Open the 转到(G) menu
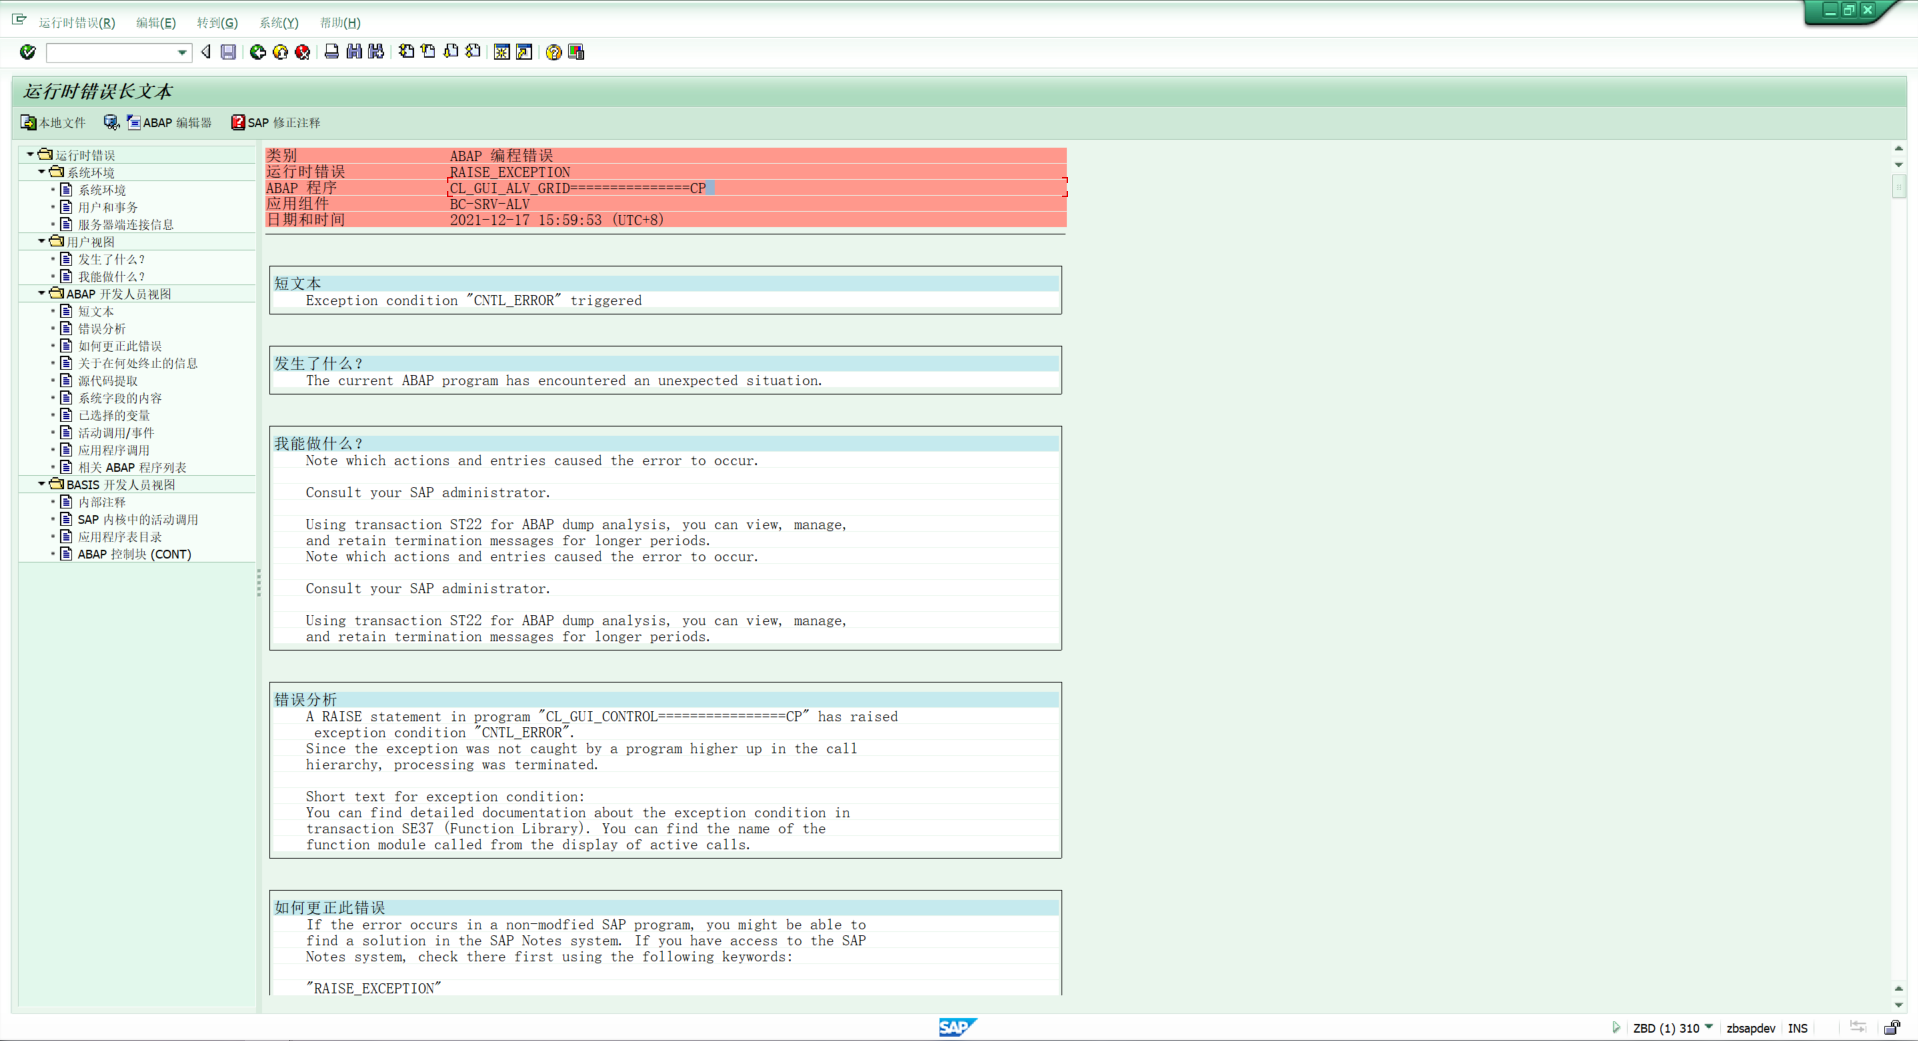Image resolution: width=1918 pixels, height=1041 pixels. [x=217, y=23]
